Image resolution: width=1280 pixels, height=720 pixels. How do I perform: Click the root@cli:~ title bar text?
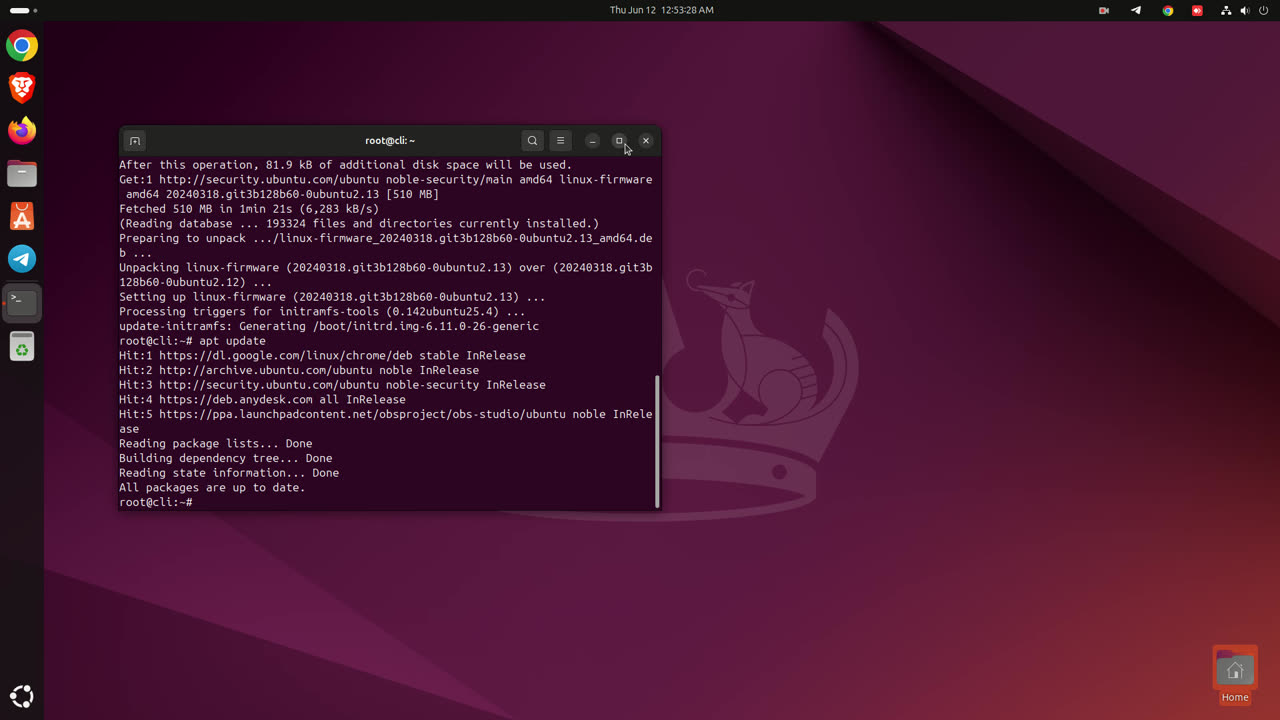coord(390,141)
